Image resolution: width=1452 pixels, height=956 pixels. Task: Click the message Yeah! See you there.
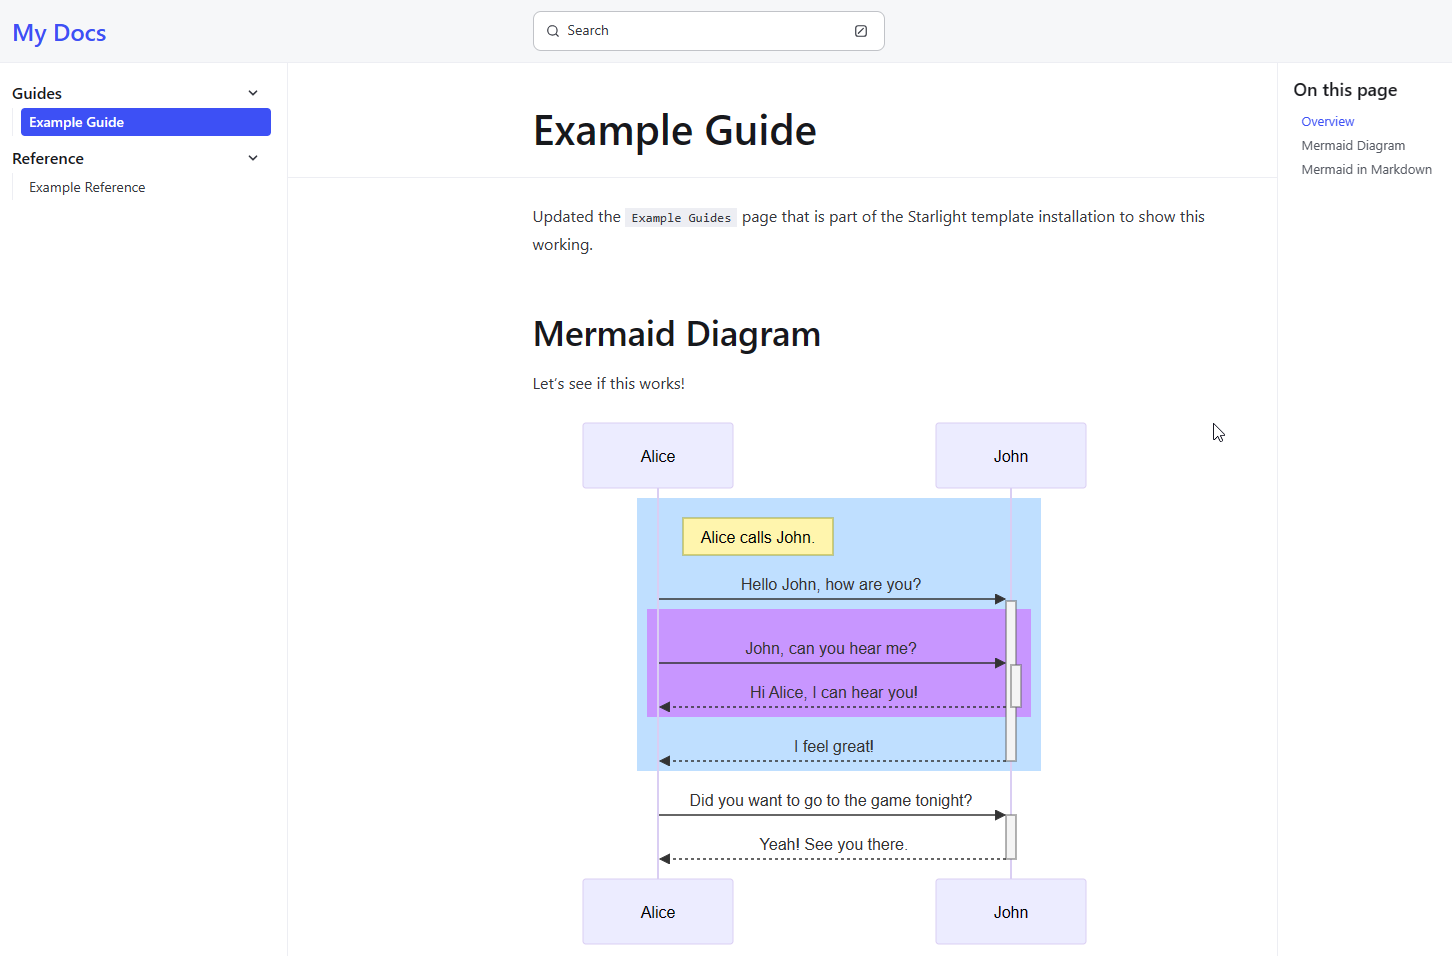[x=834, y=844]
